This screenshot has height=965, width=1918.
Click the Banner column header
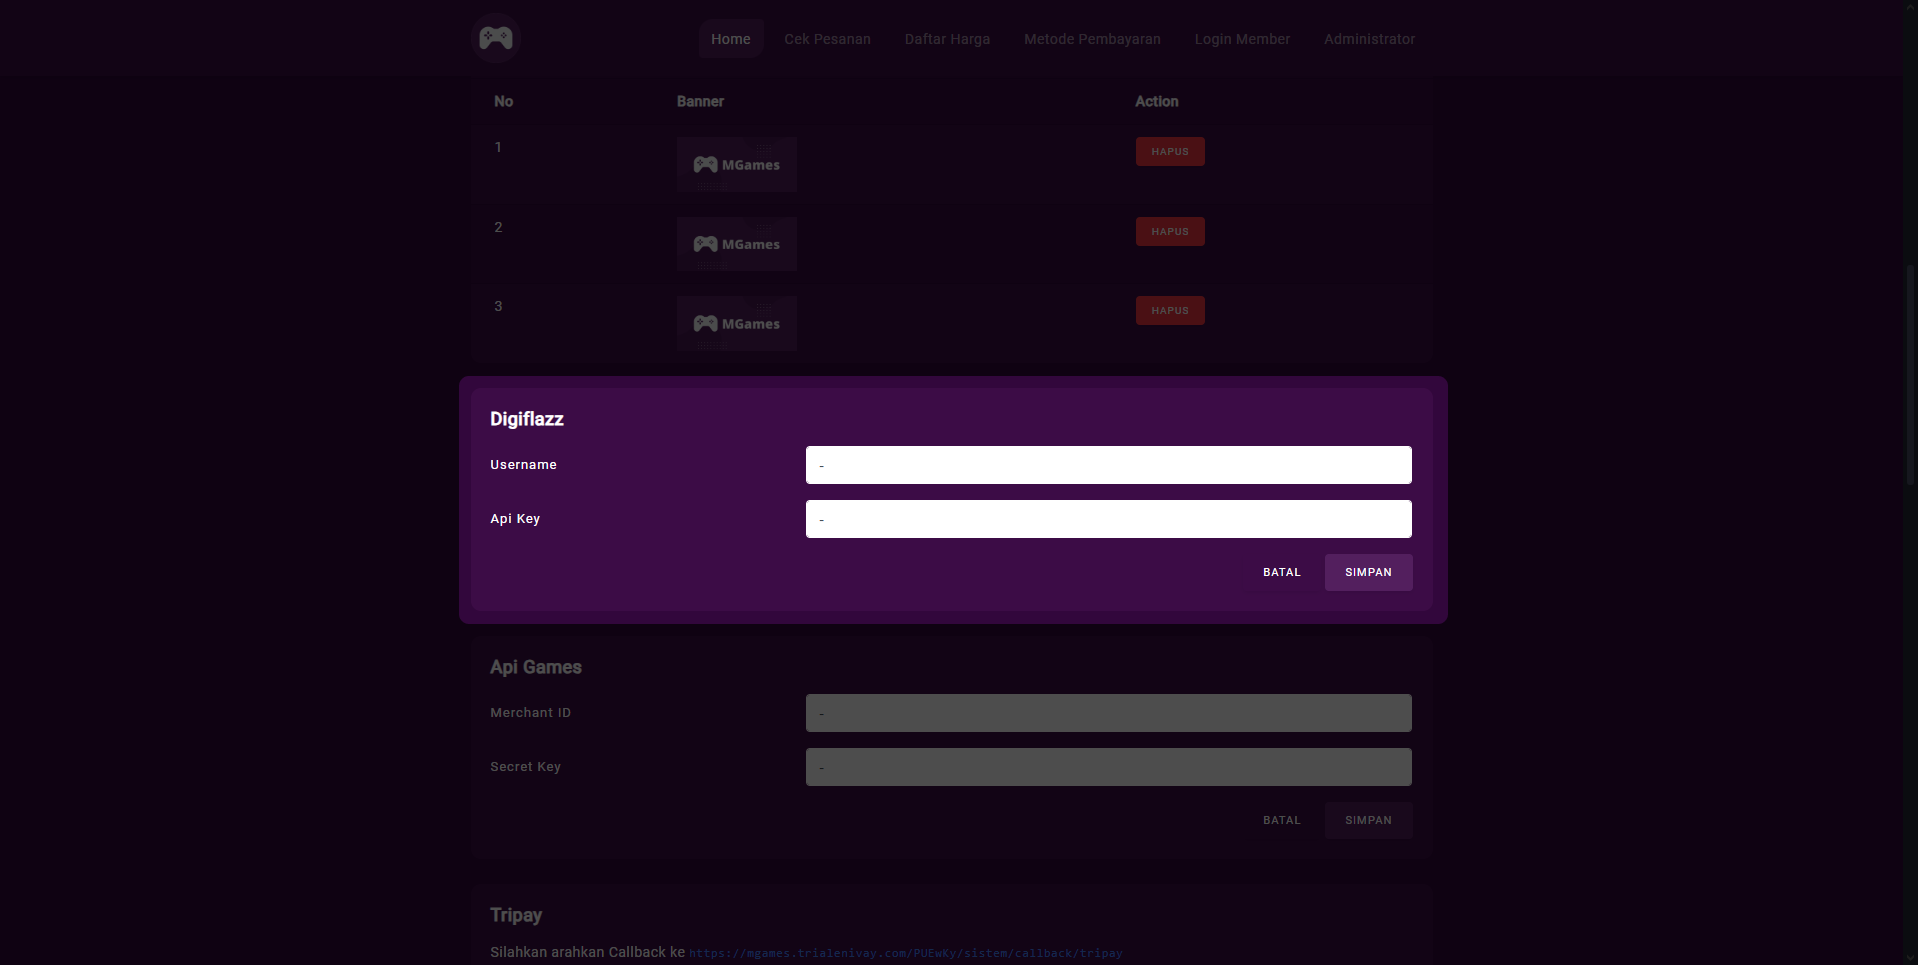point(700,102)
